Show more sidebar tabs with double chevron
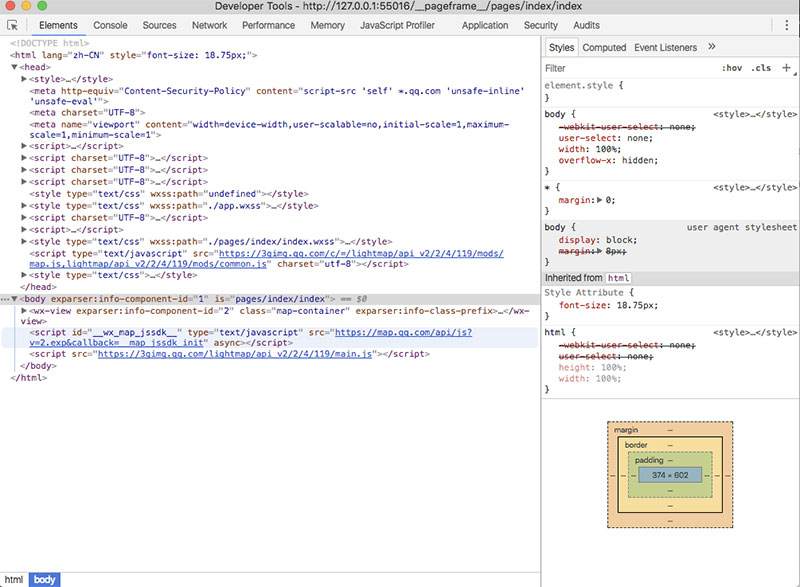 click(x=711, y=47)
